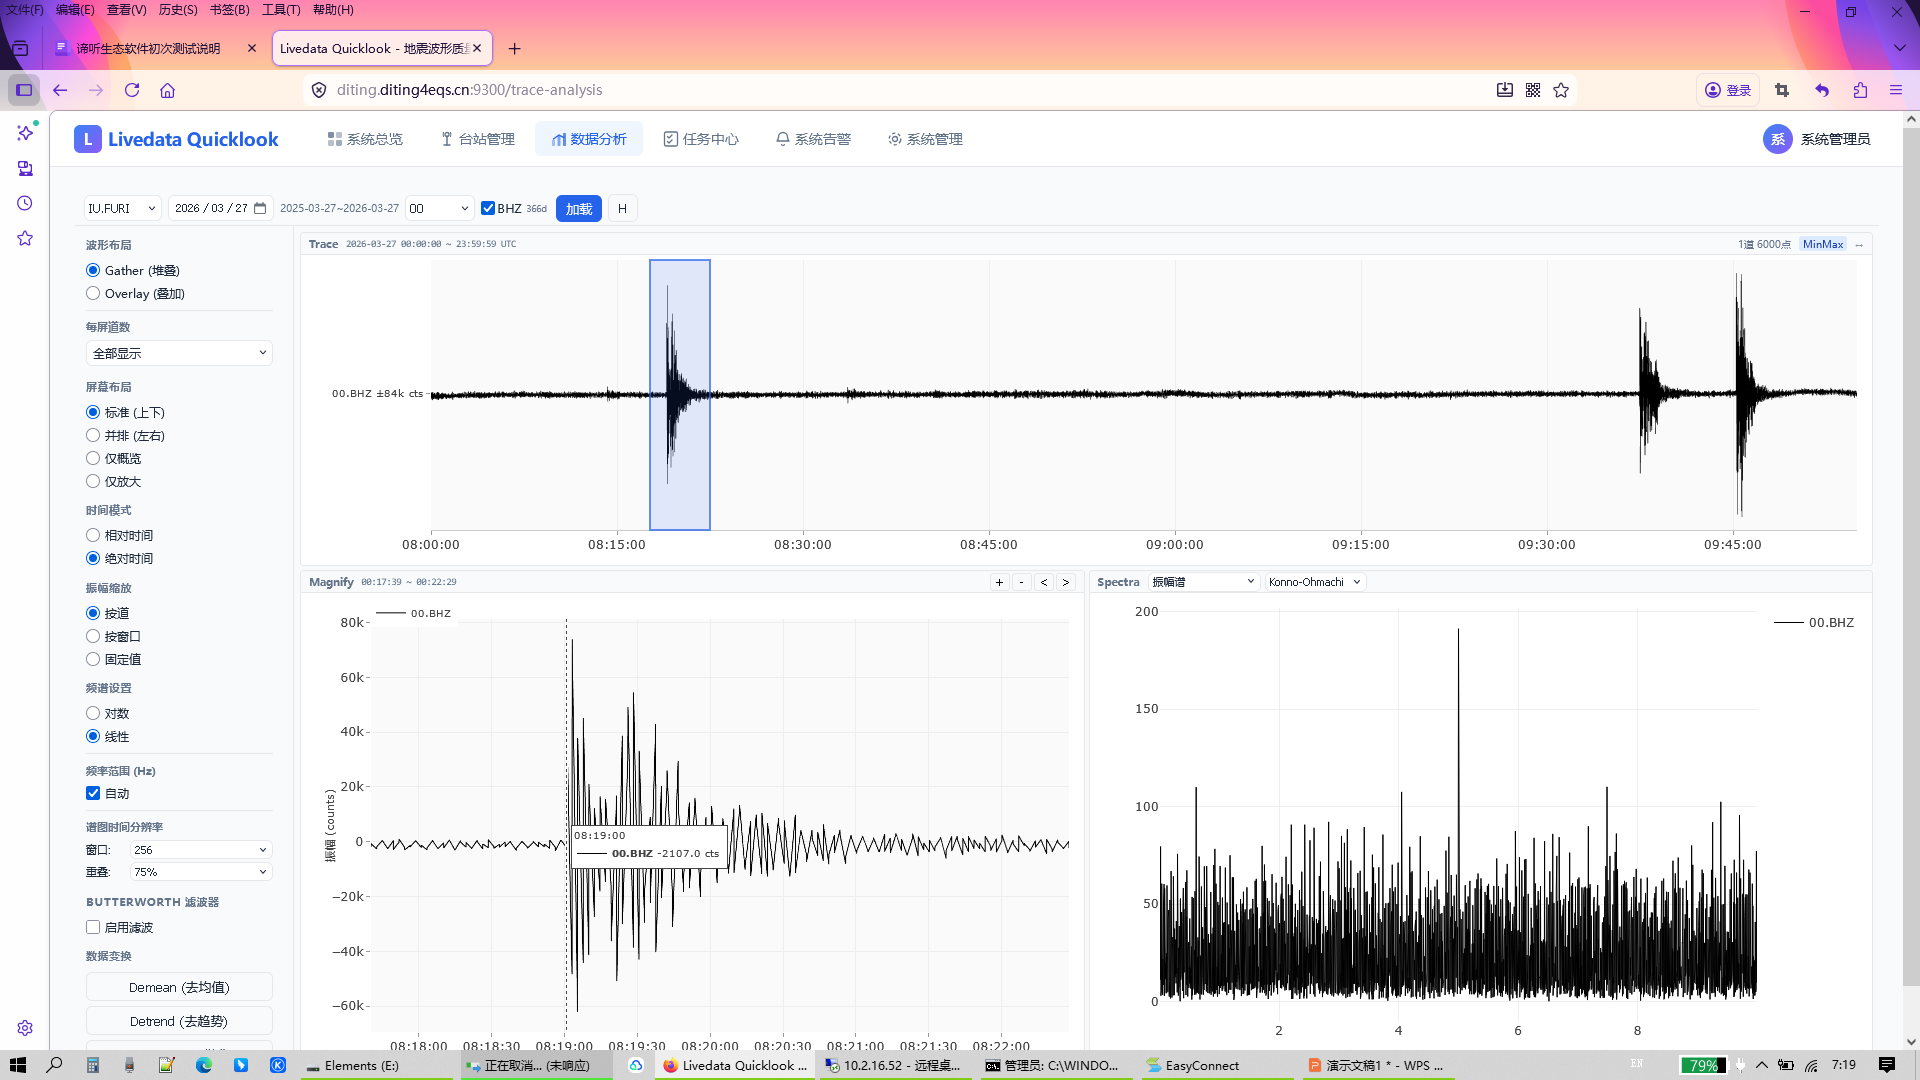Image resolution: width=1920 pixels, height=1080 pixels.
Task: Open the QR code icon in address bar
Action: [1533, 90]
